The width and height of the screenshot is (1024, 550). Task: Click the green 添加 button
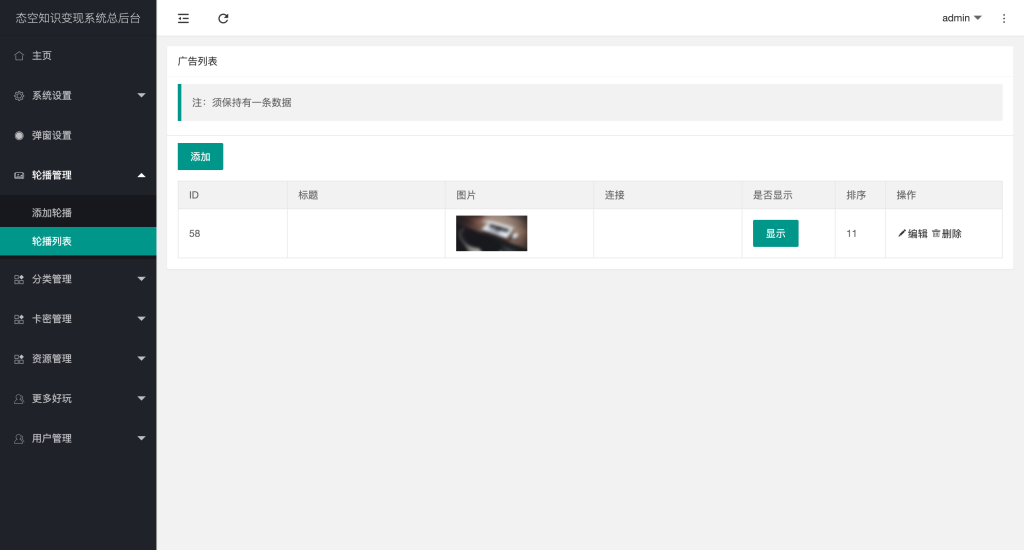(200, 157)
